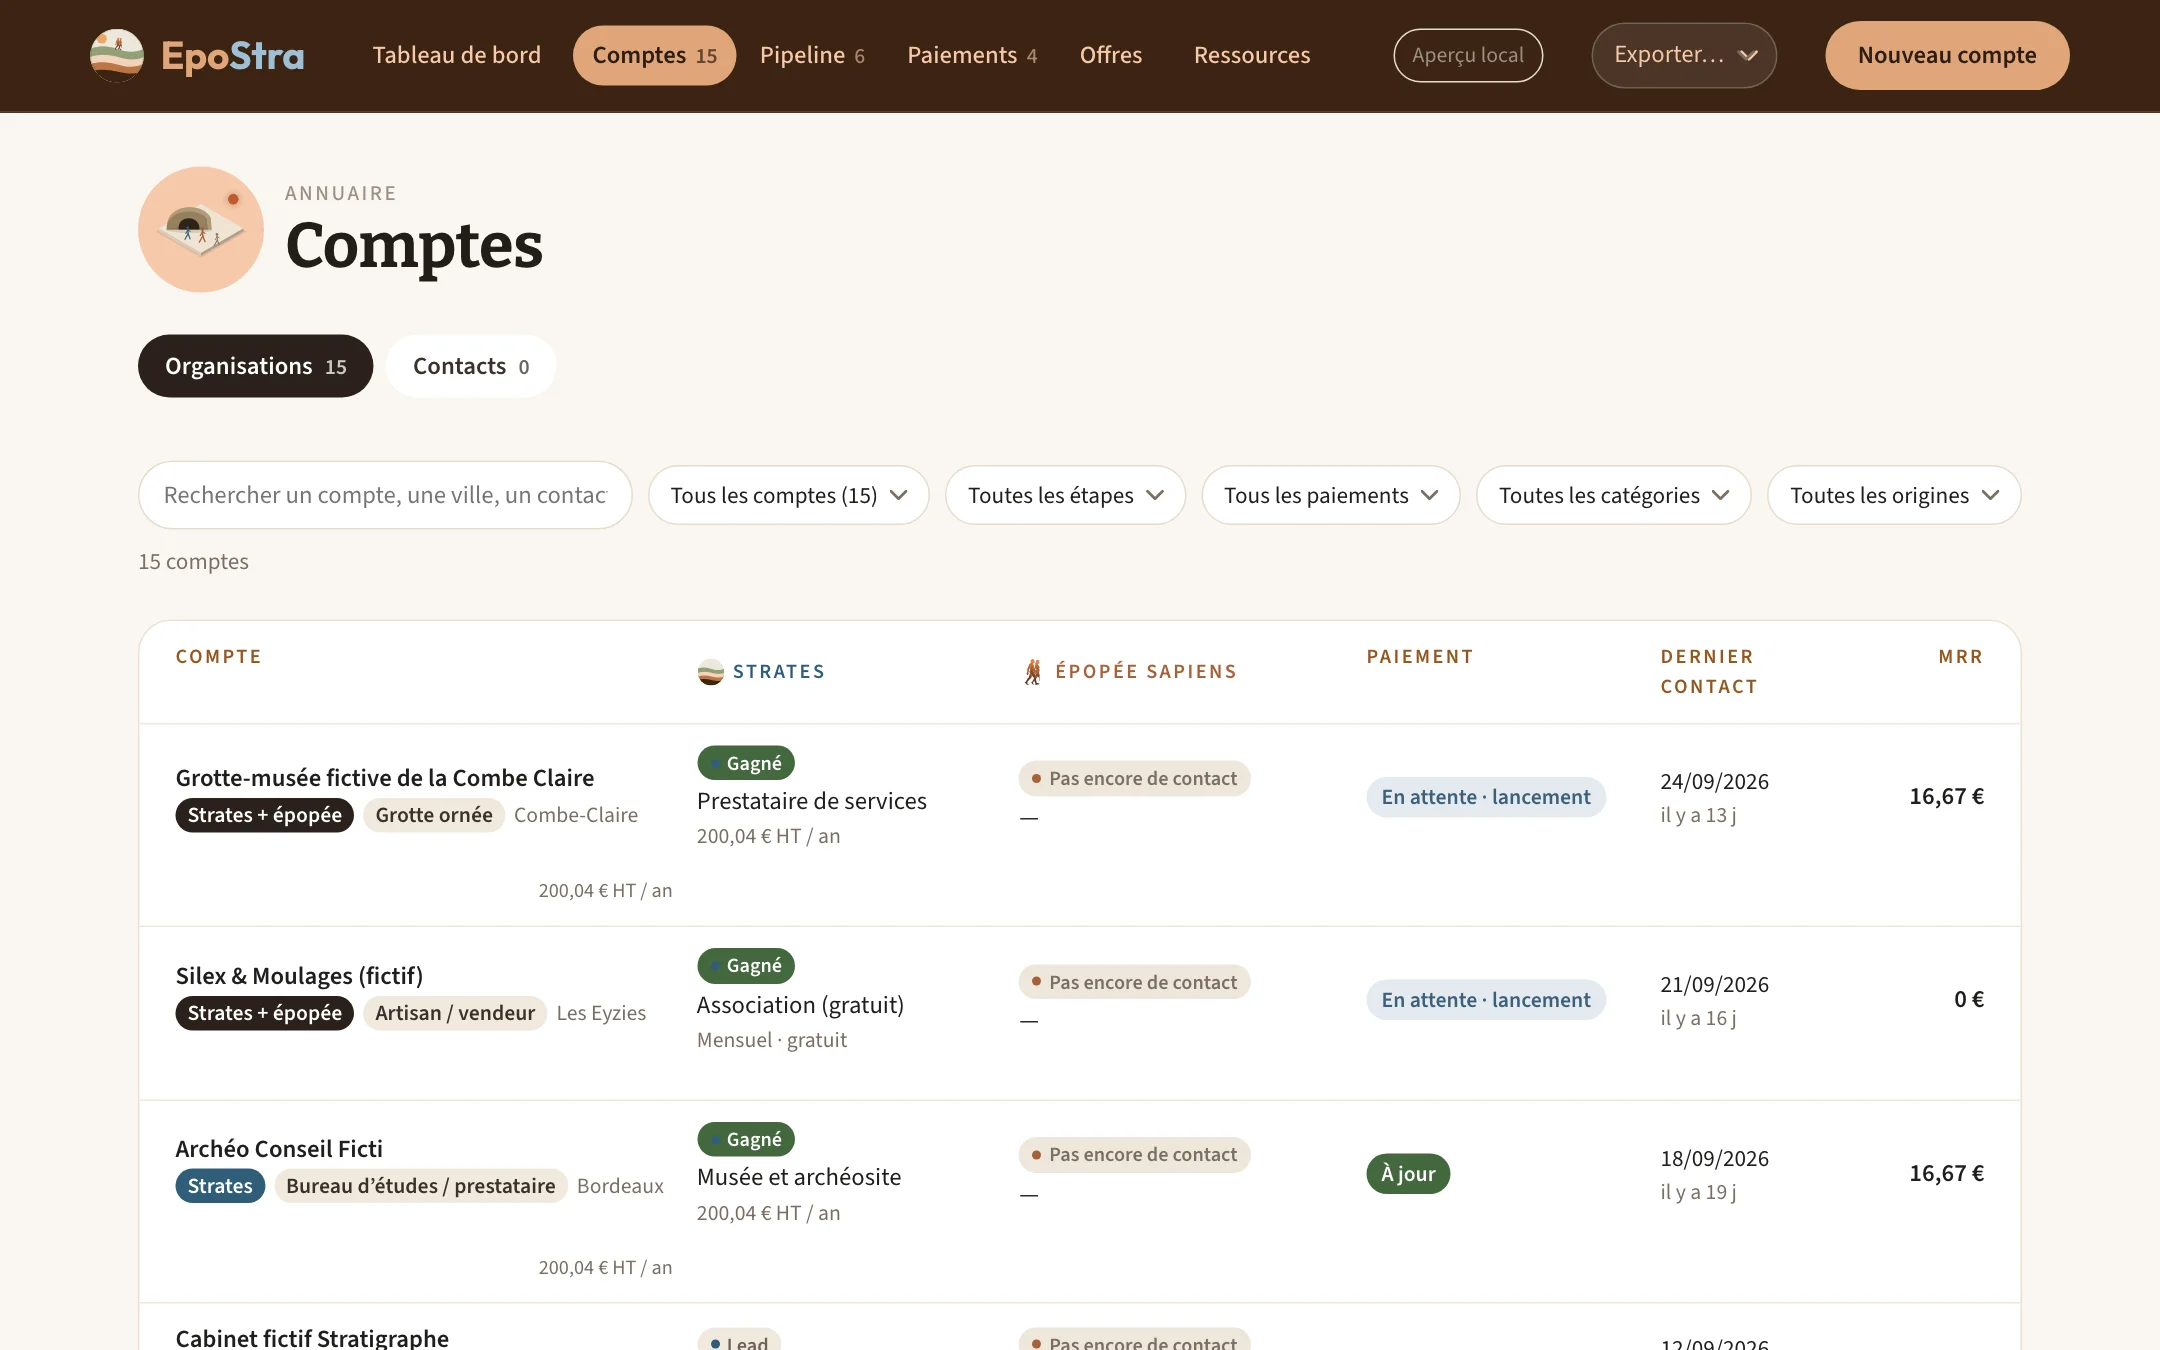The height and width of the screenshot is (1350, 2160).
Task: Open the Toutes les origines filter
Action: tap(1894, 495)
